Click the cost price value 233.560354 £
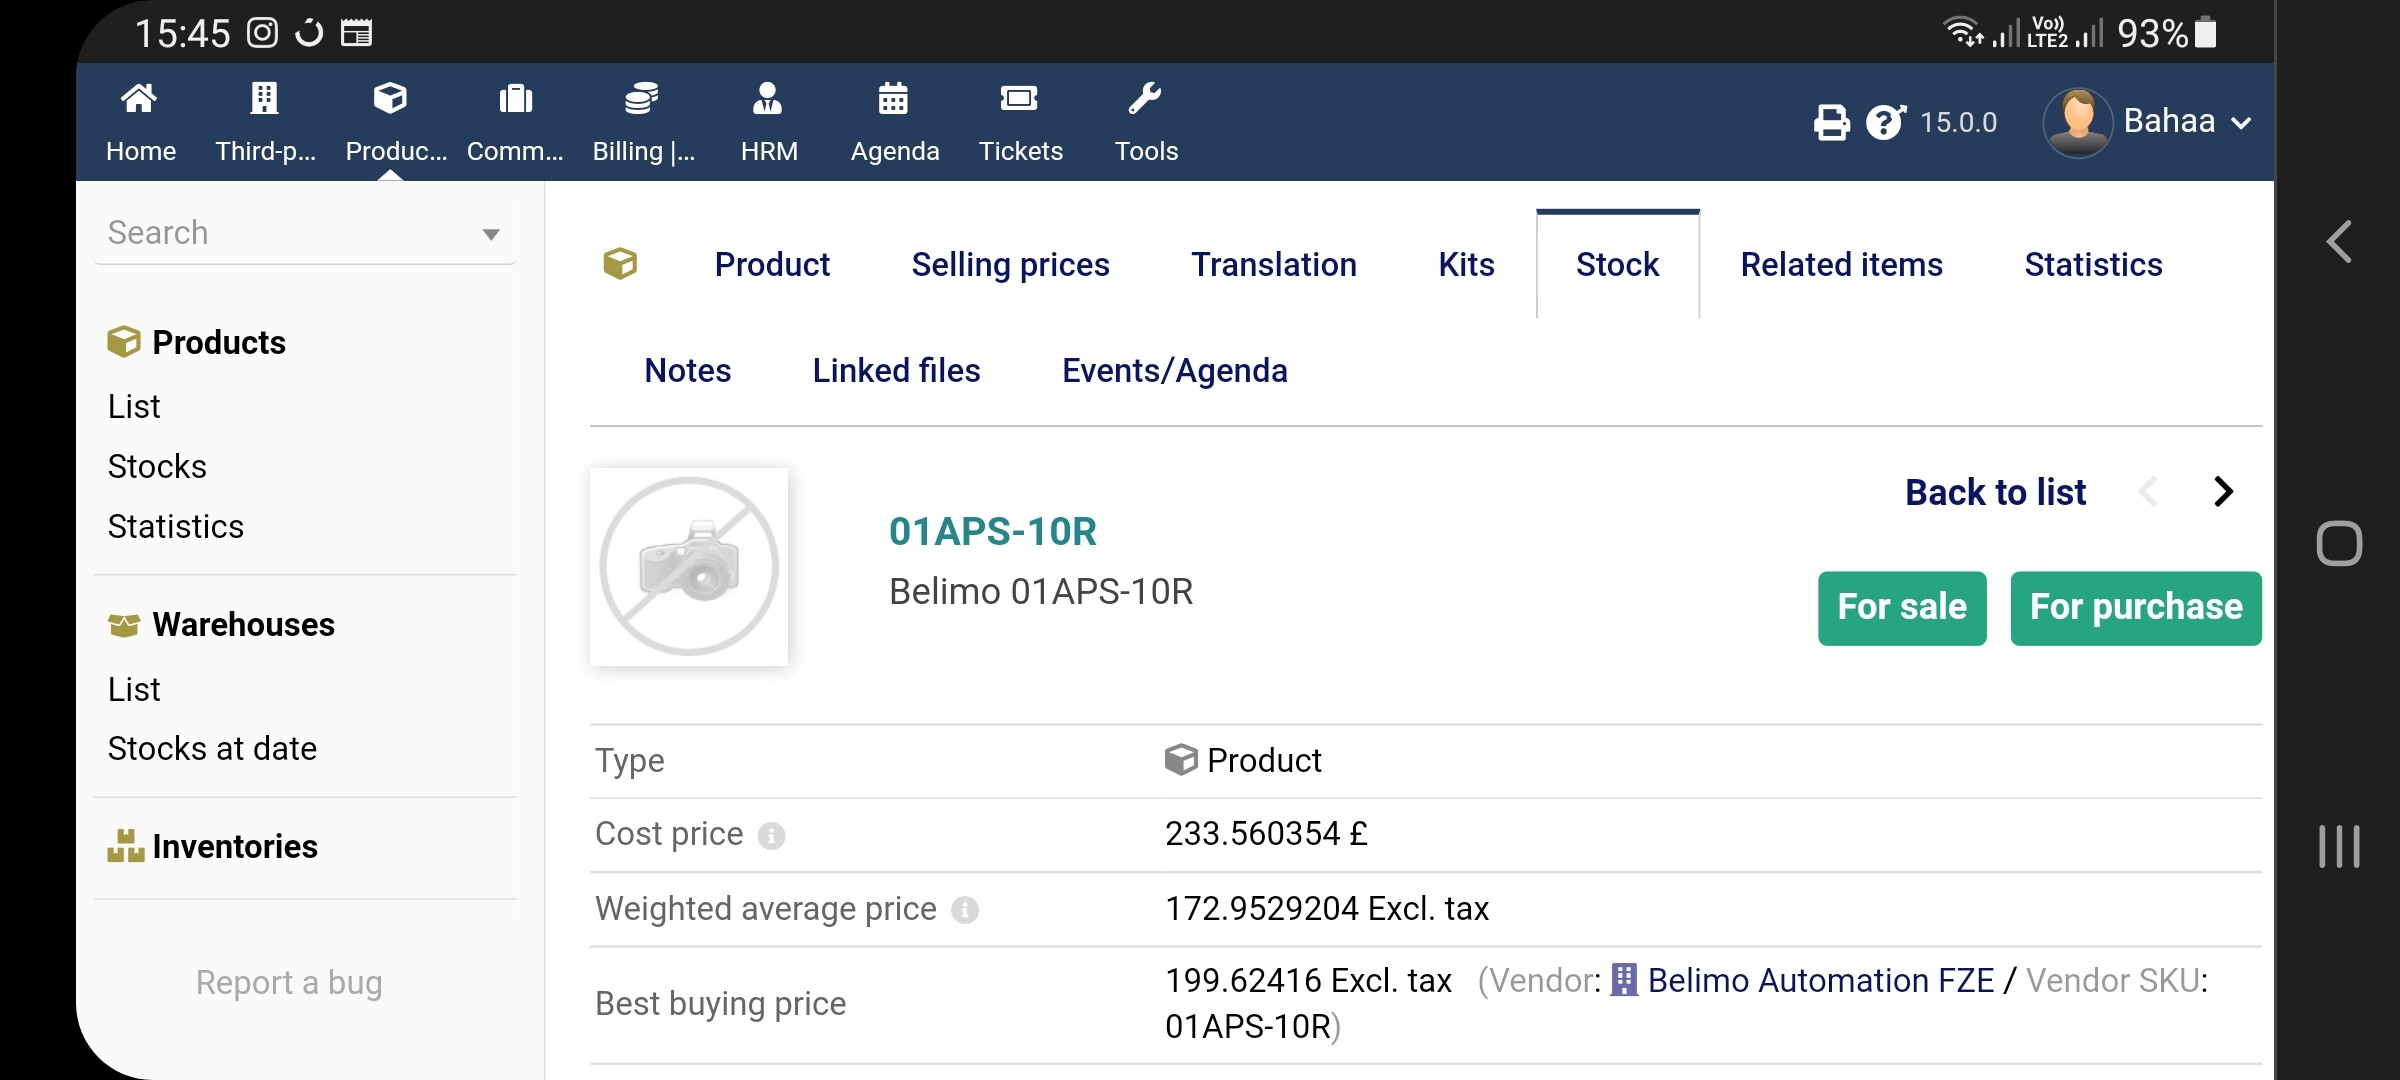The width and height of the screenshot is (2400, 1080). [x=1266, y=834]
